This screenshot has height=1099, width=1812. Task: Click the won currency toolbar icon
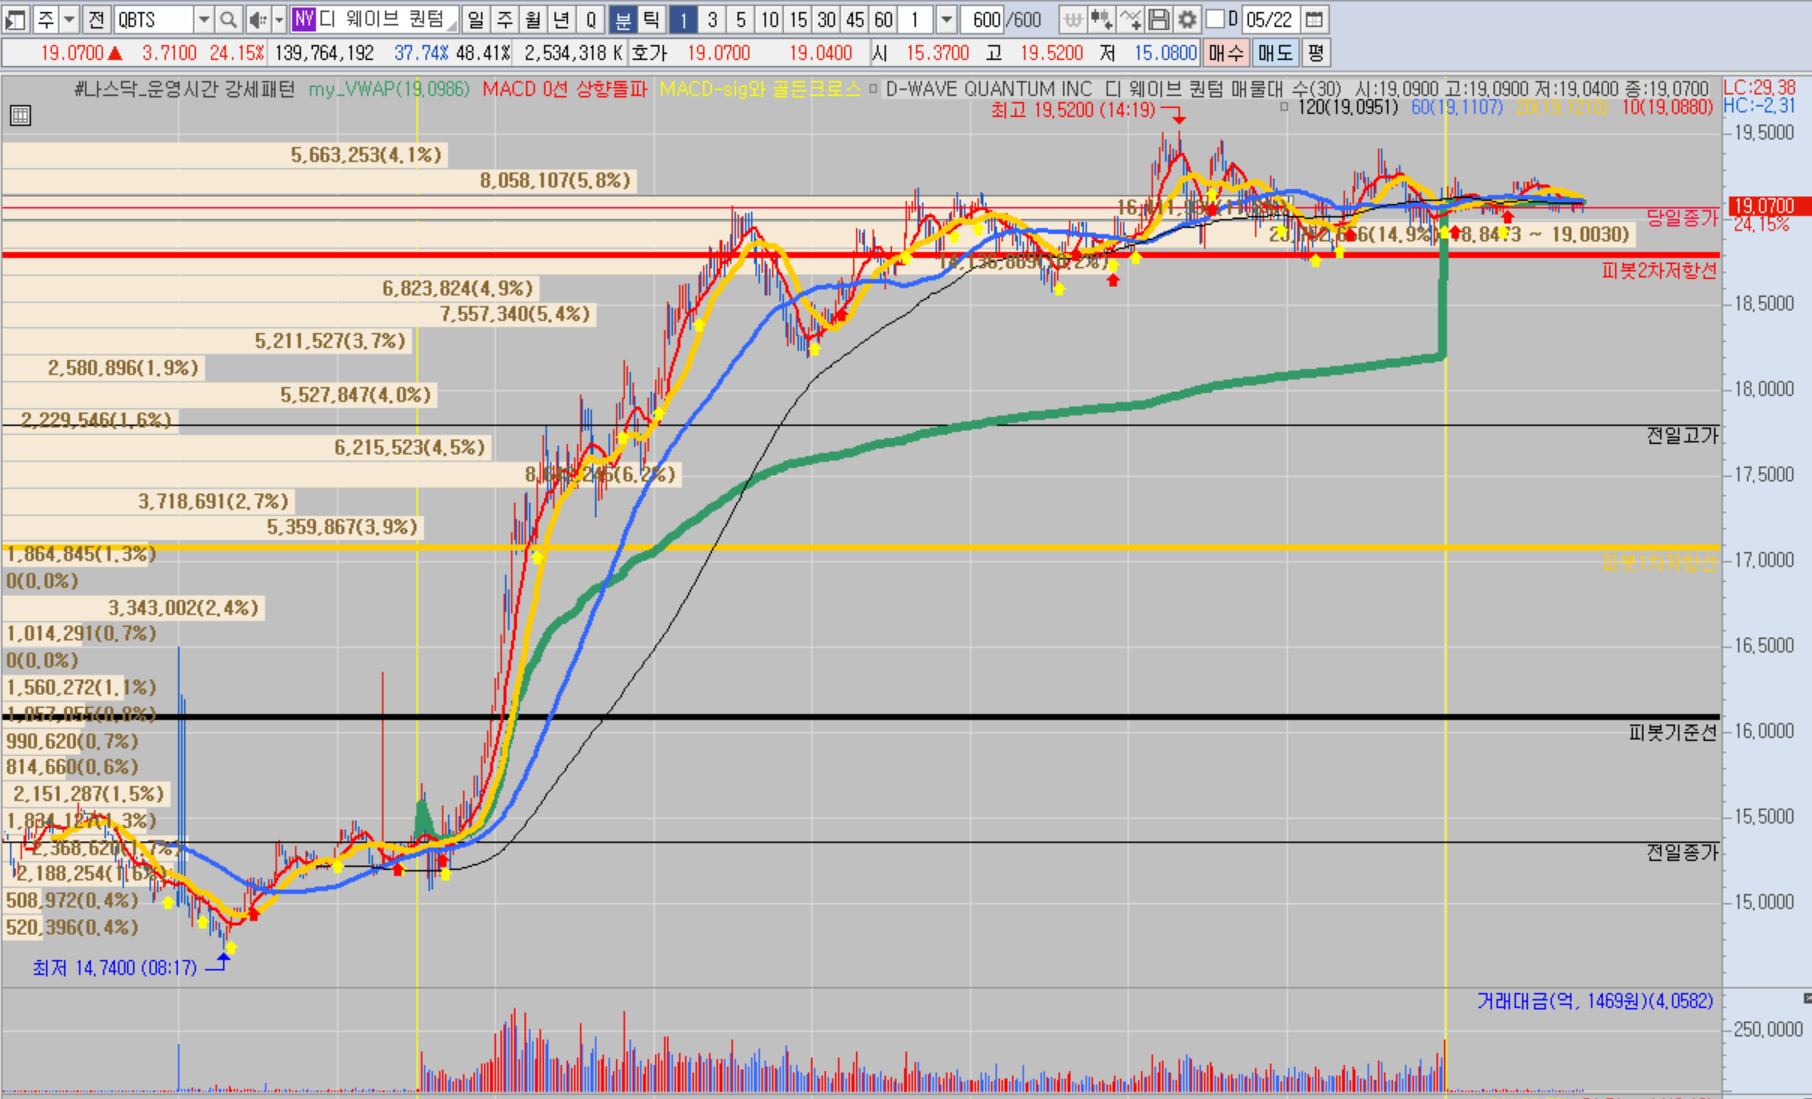pos(1072,19)
